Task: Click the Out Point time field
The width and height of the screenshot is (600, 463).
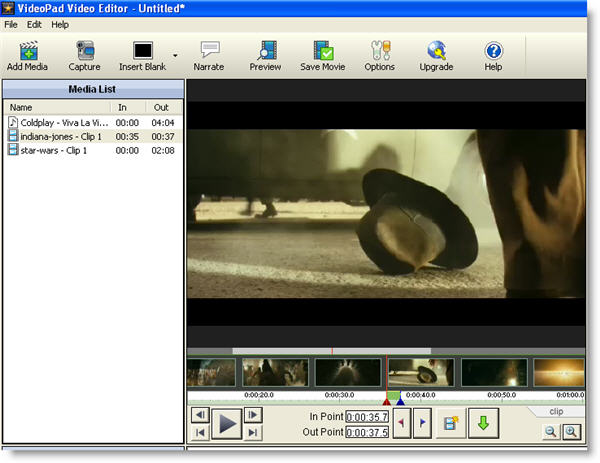Action: coord(367,432)
